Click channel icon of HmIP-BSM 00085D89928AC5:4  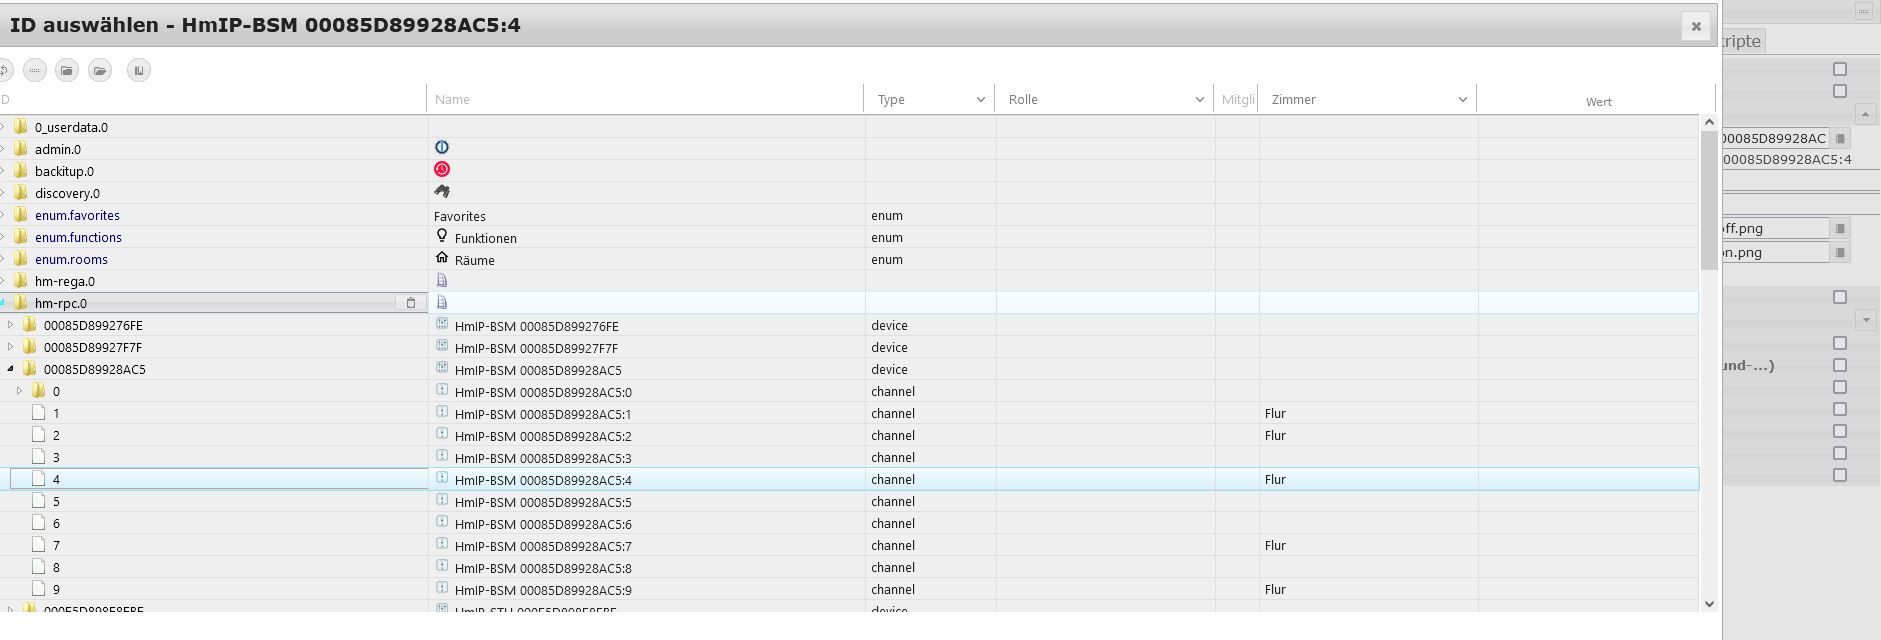coord(442,478)
